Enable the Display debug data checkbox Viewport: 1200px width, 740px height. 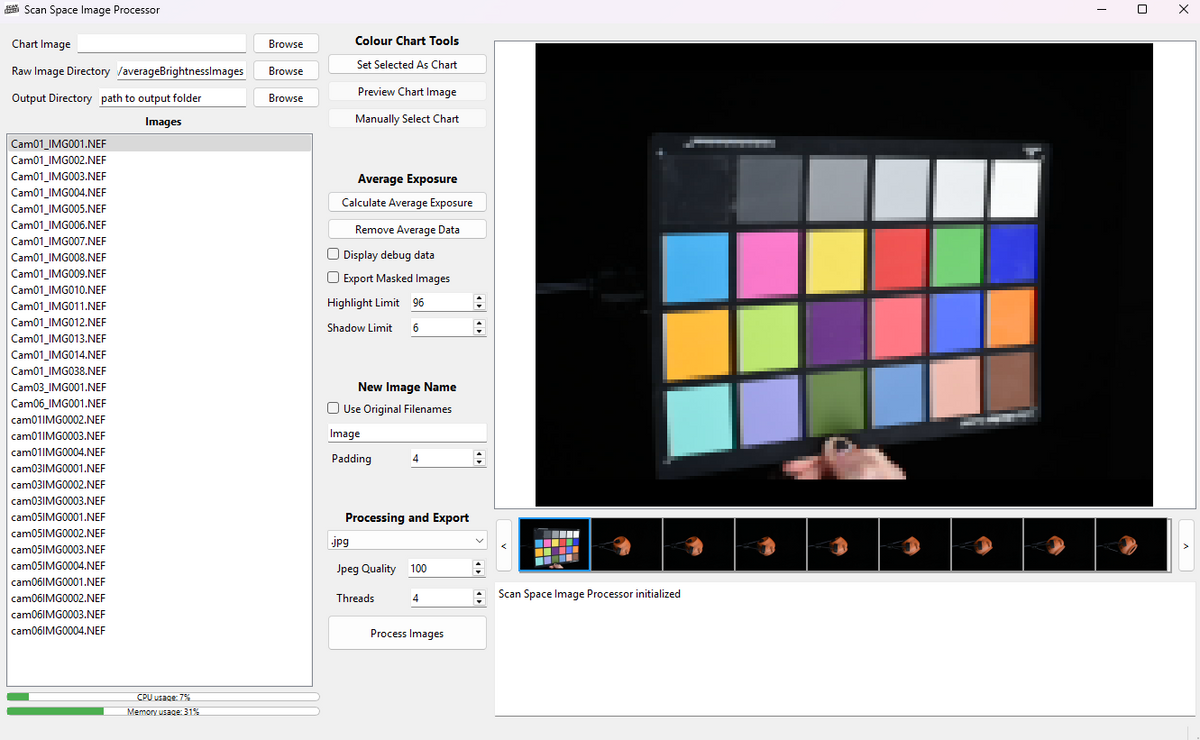(334, 255)
